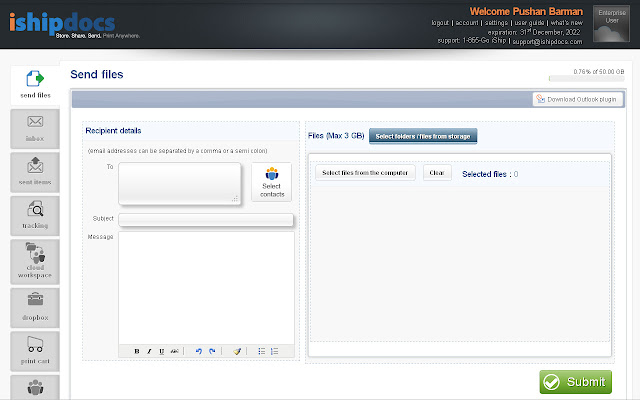Click the '0.76% of 50.00 GB' text

click(598, 72)
